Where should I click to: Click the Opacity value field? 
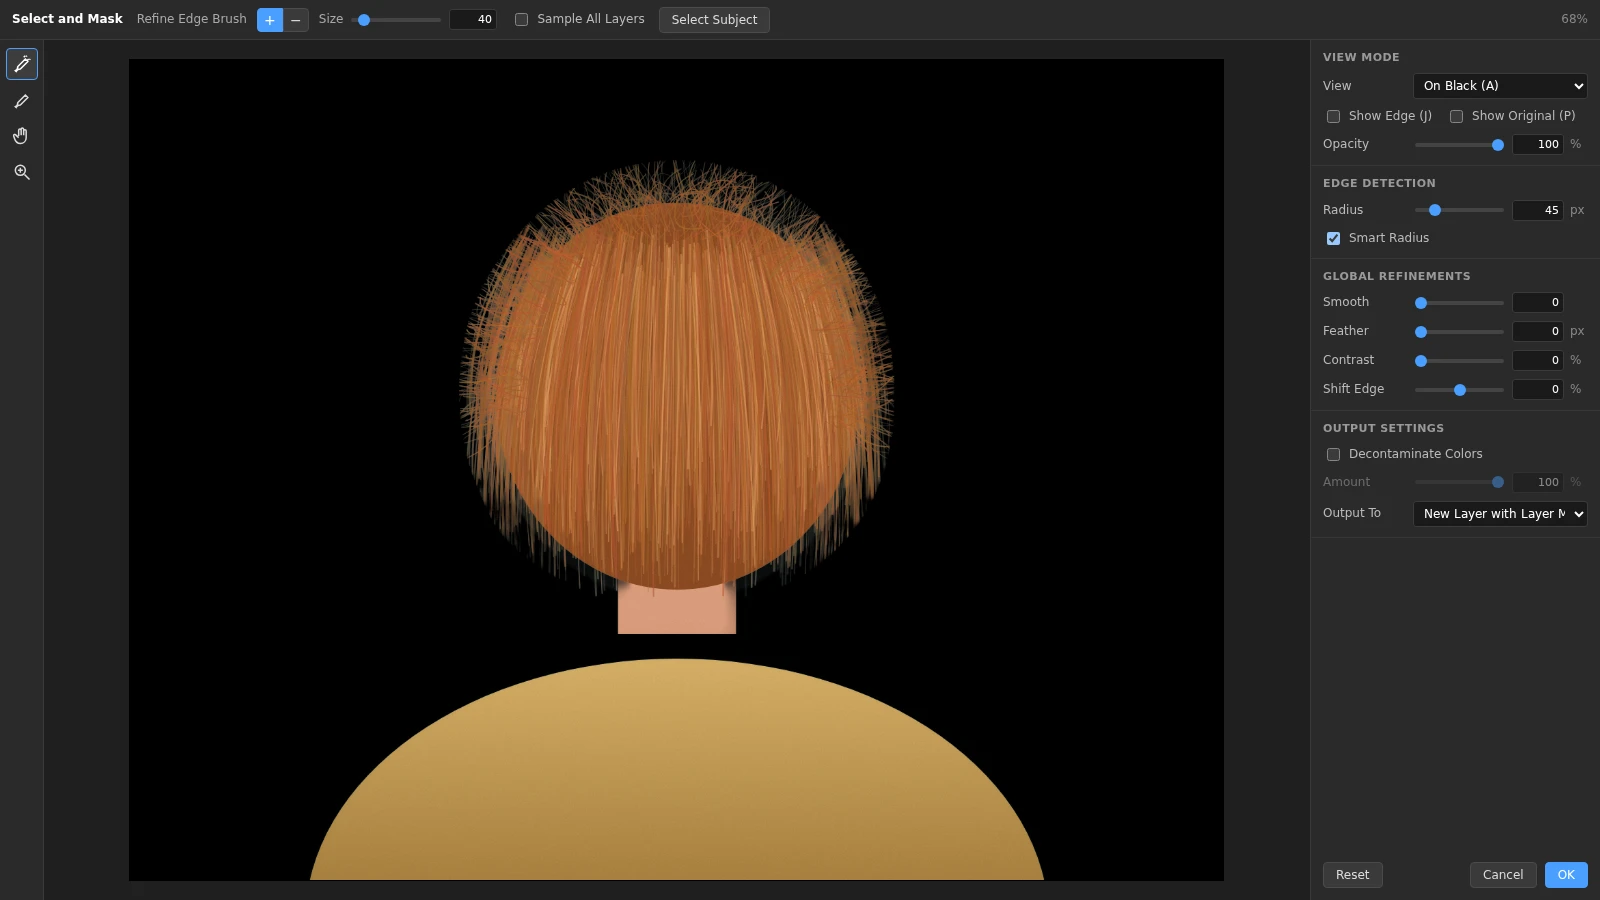click(1538, 145)
